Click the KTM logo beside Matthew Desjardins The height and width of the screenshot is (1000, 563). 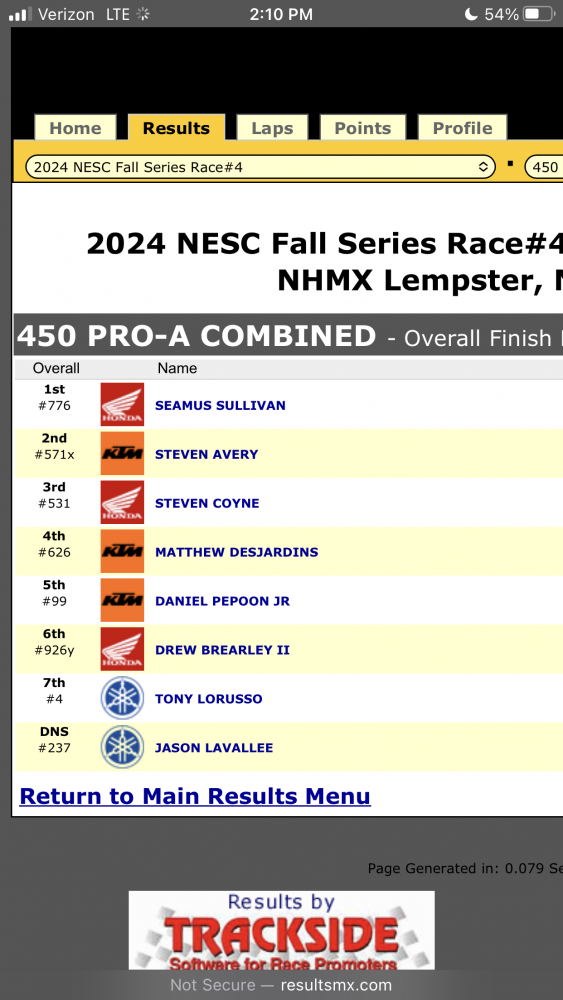(122, 551)
